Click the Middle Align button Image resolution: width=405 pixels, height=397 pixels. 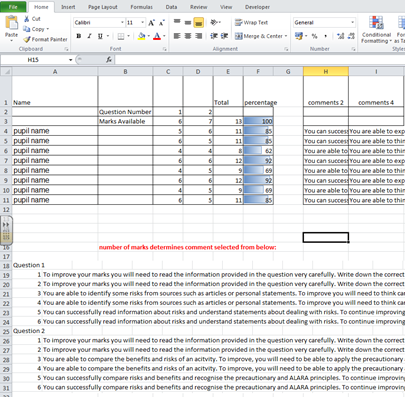coord(188,22)
